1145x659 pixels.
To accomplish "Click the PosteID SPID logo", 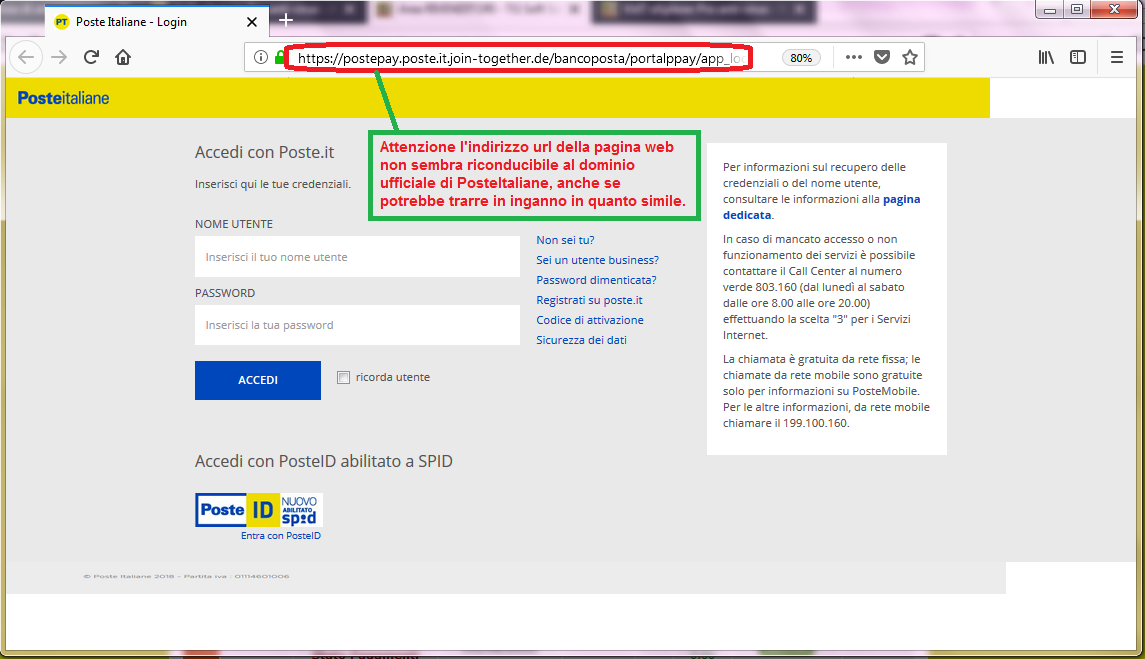I will pyautogui.click(x=259, y=510).
